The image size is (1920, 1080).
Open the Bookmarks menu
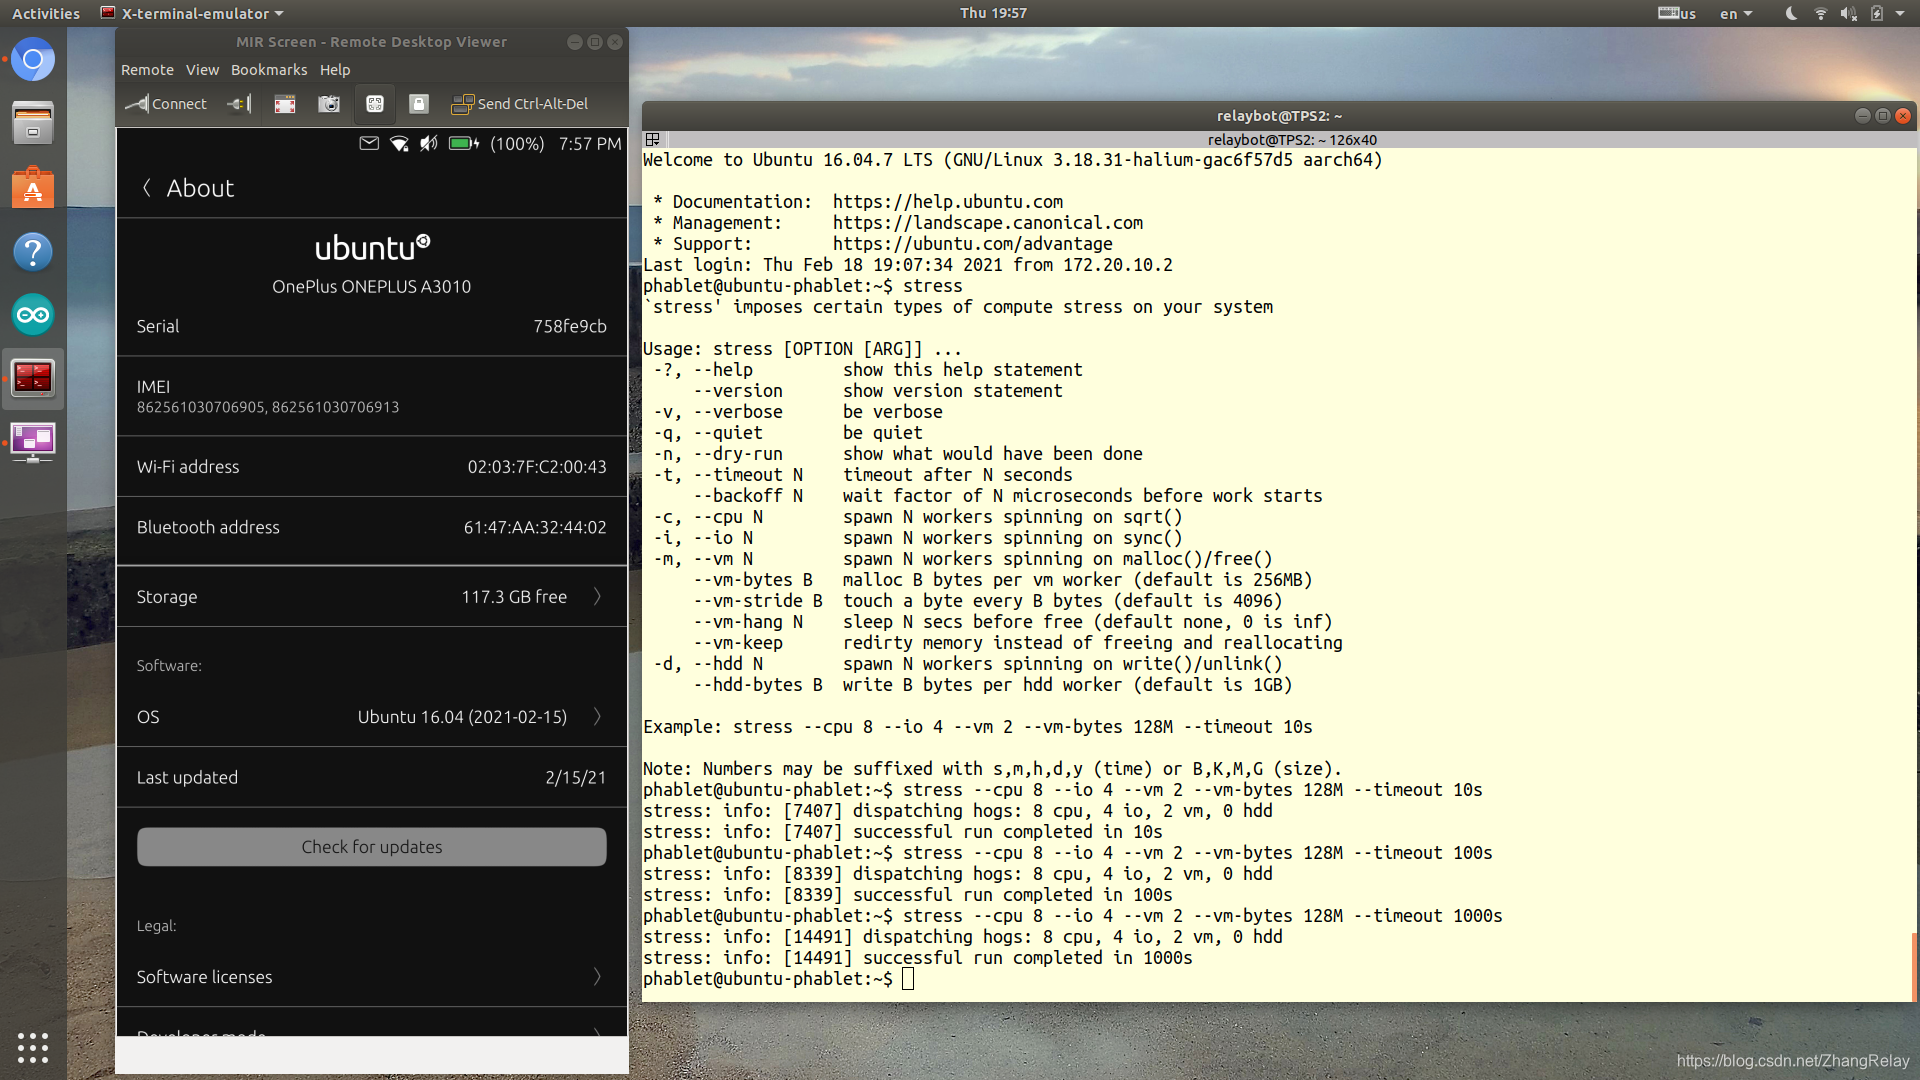point(269,70)
